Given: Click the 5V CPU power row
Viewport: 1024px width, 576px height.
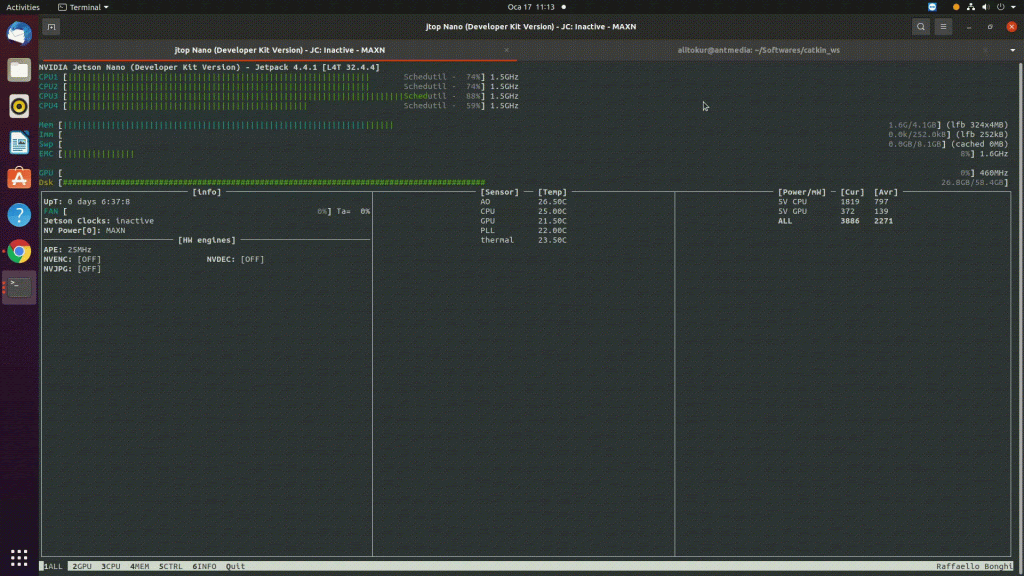Looking at the screenshot, I should [833, 202].
